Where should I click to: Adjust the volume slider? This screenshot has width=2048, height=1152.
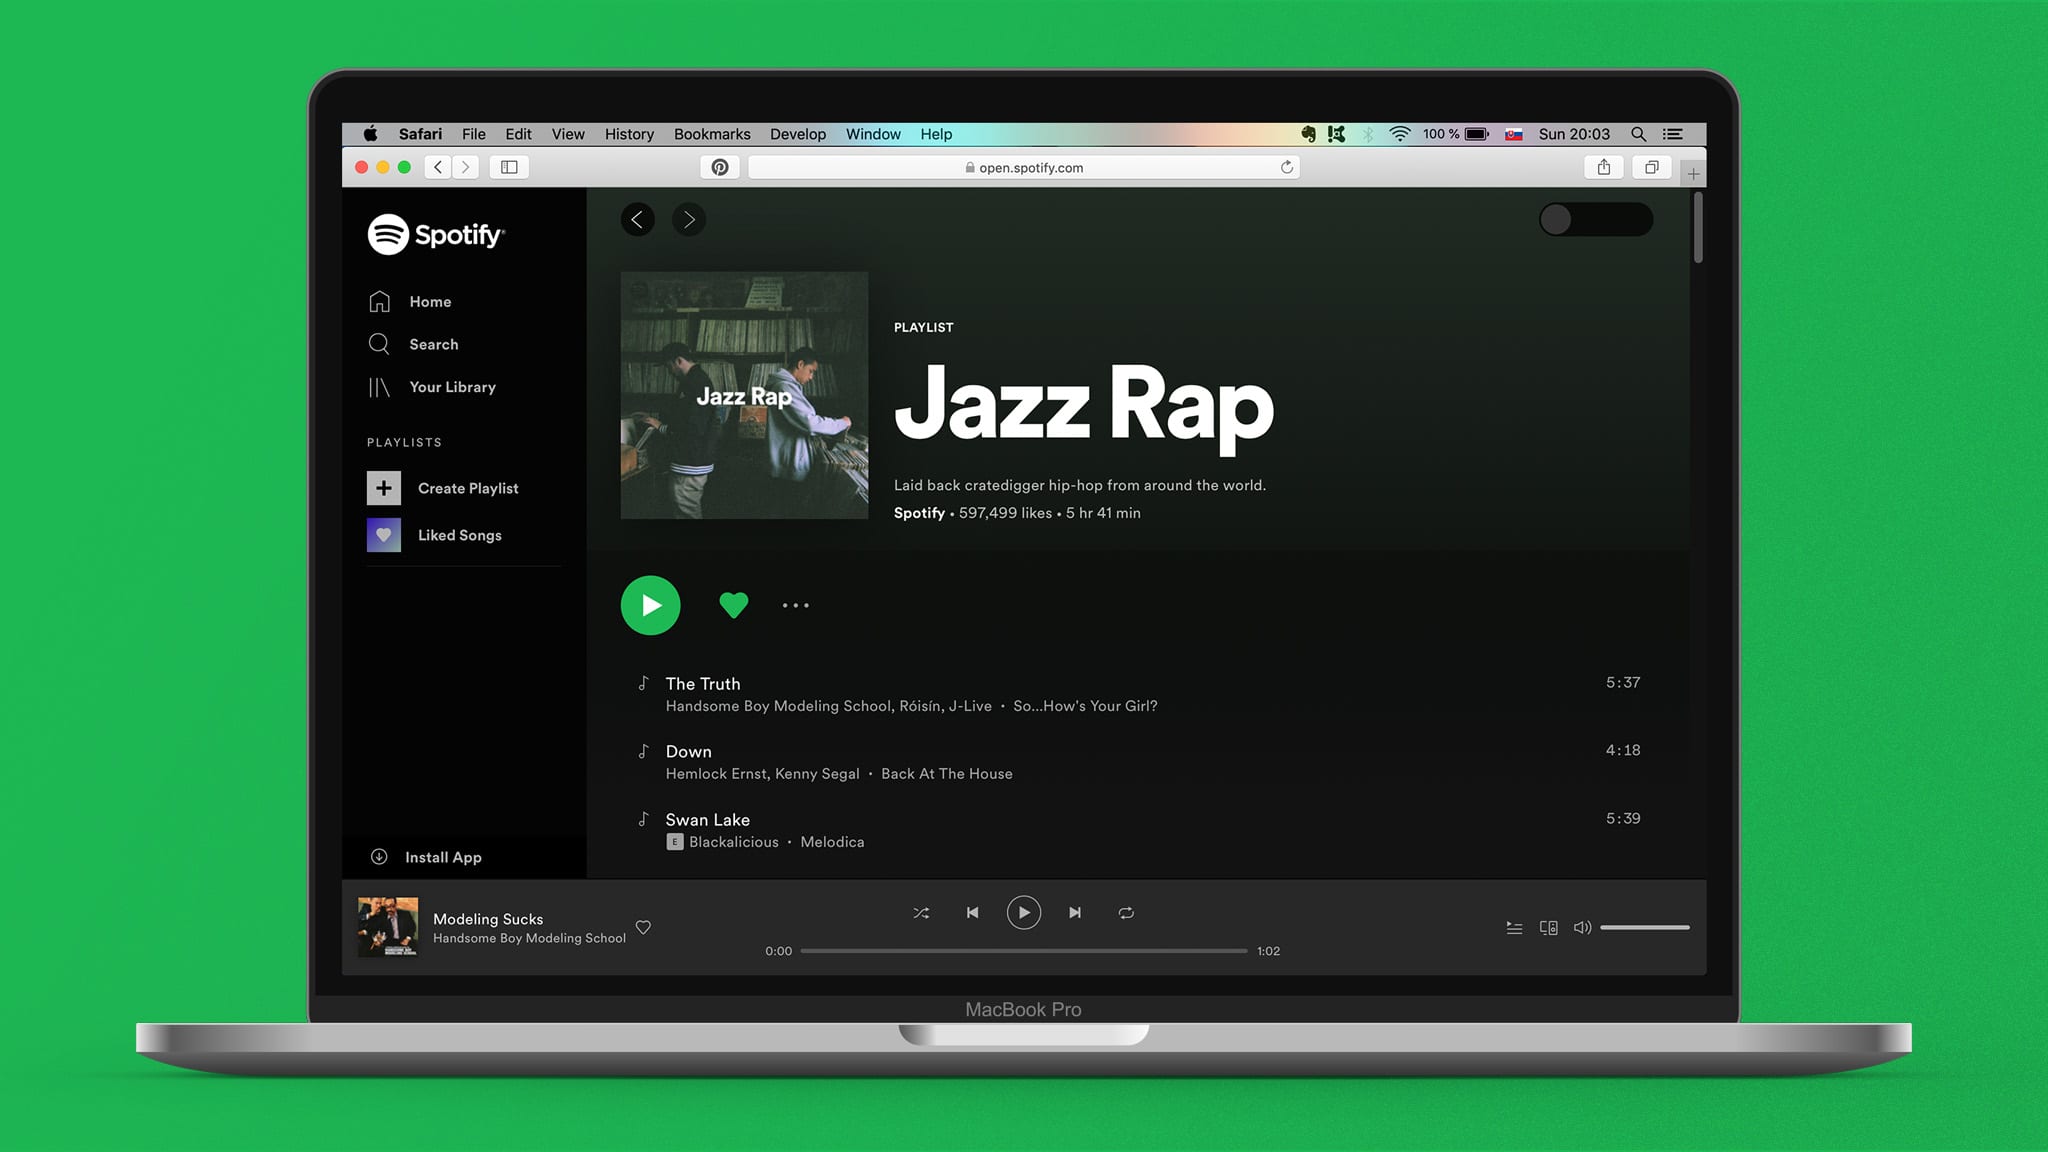click(x=1645, y=928)
